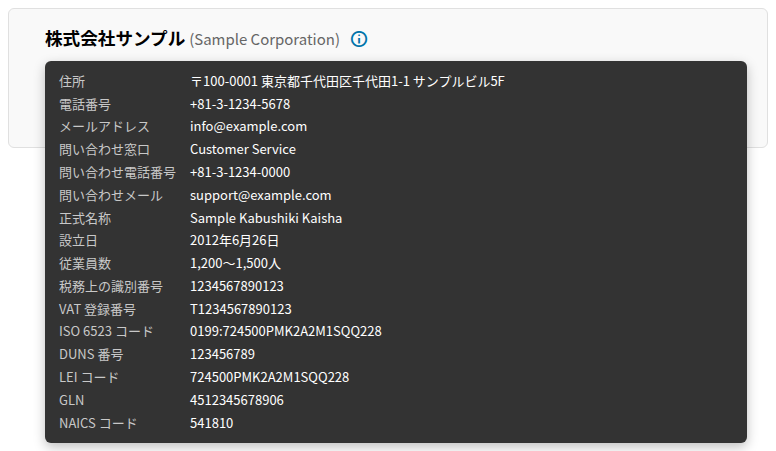Screen dimensions: 776x451
Task: Click NAICS code 541810
Action: click(212, 423)
